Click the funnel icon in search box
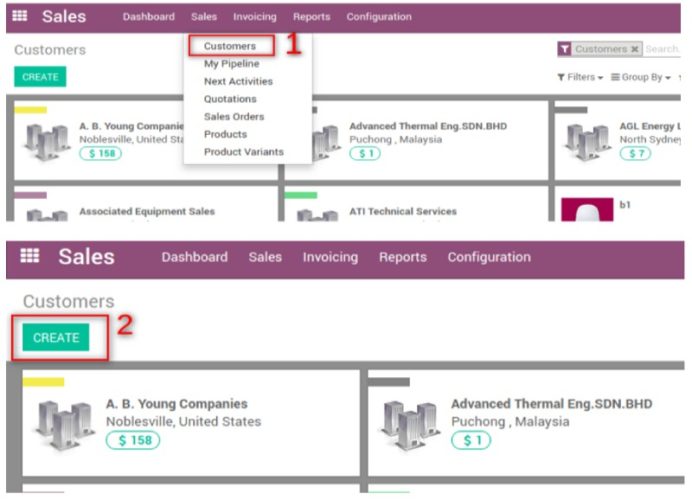This screenshot has height=500, width=692. click(x=565, y=49)
